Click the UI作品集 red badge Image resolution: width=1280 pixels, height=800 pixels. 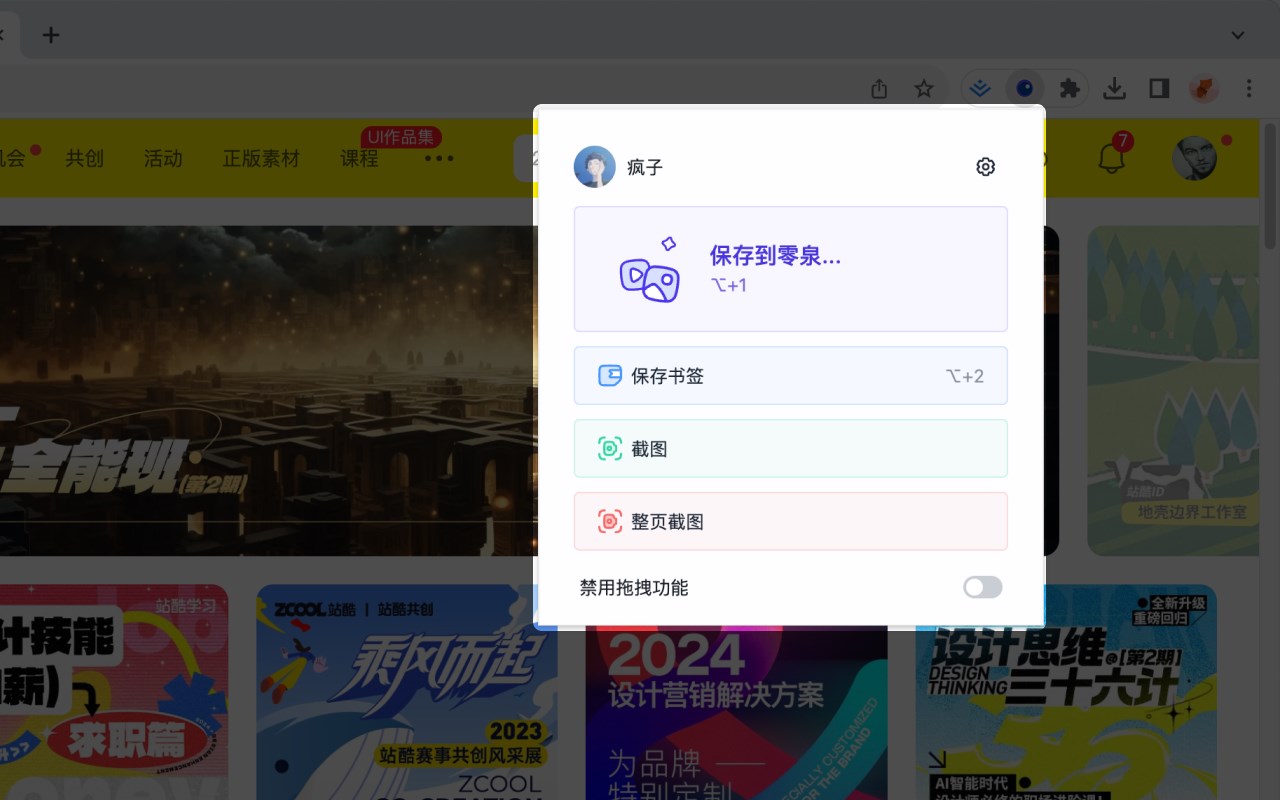pyautogui.click(x=401, y=137)
